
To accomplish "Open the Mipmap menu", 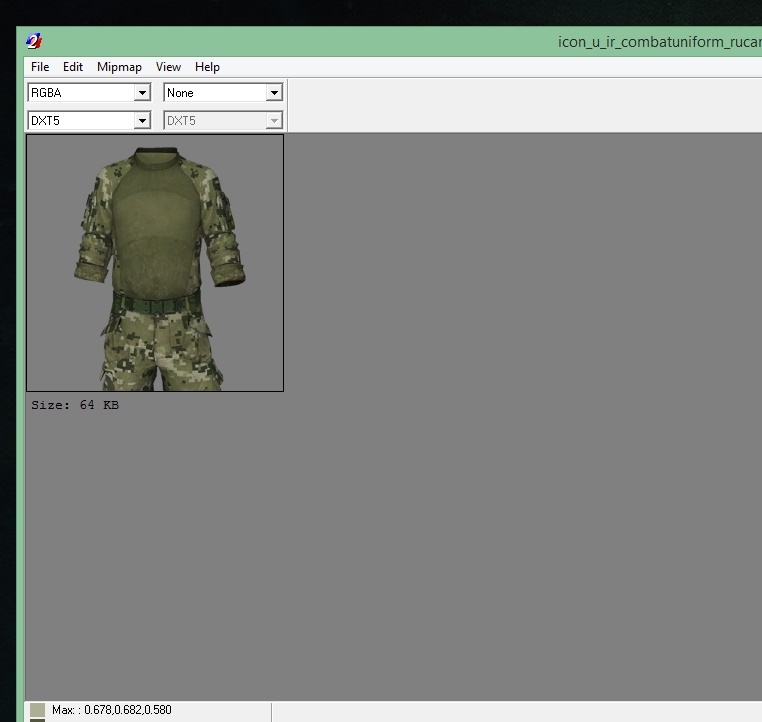I will (119, 67).
